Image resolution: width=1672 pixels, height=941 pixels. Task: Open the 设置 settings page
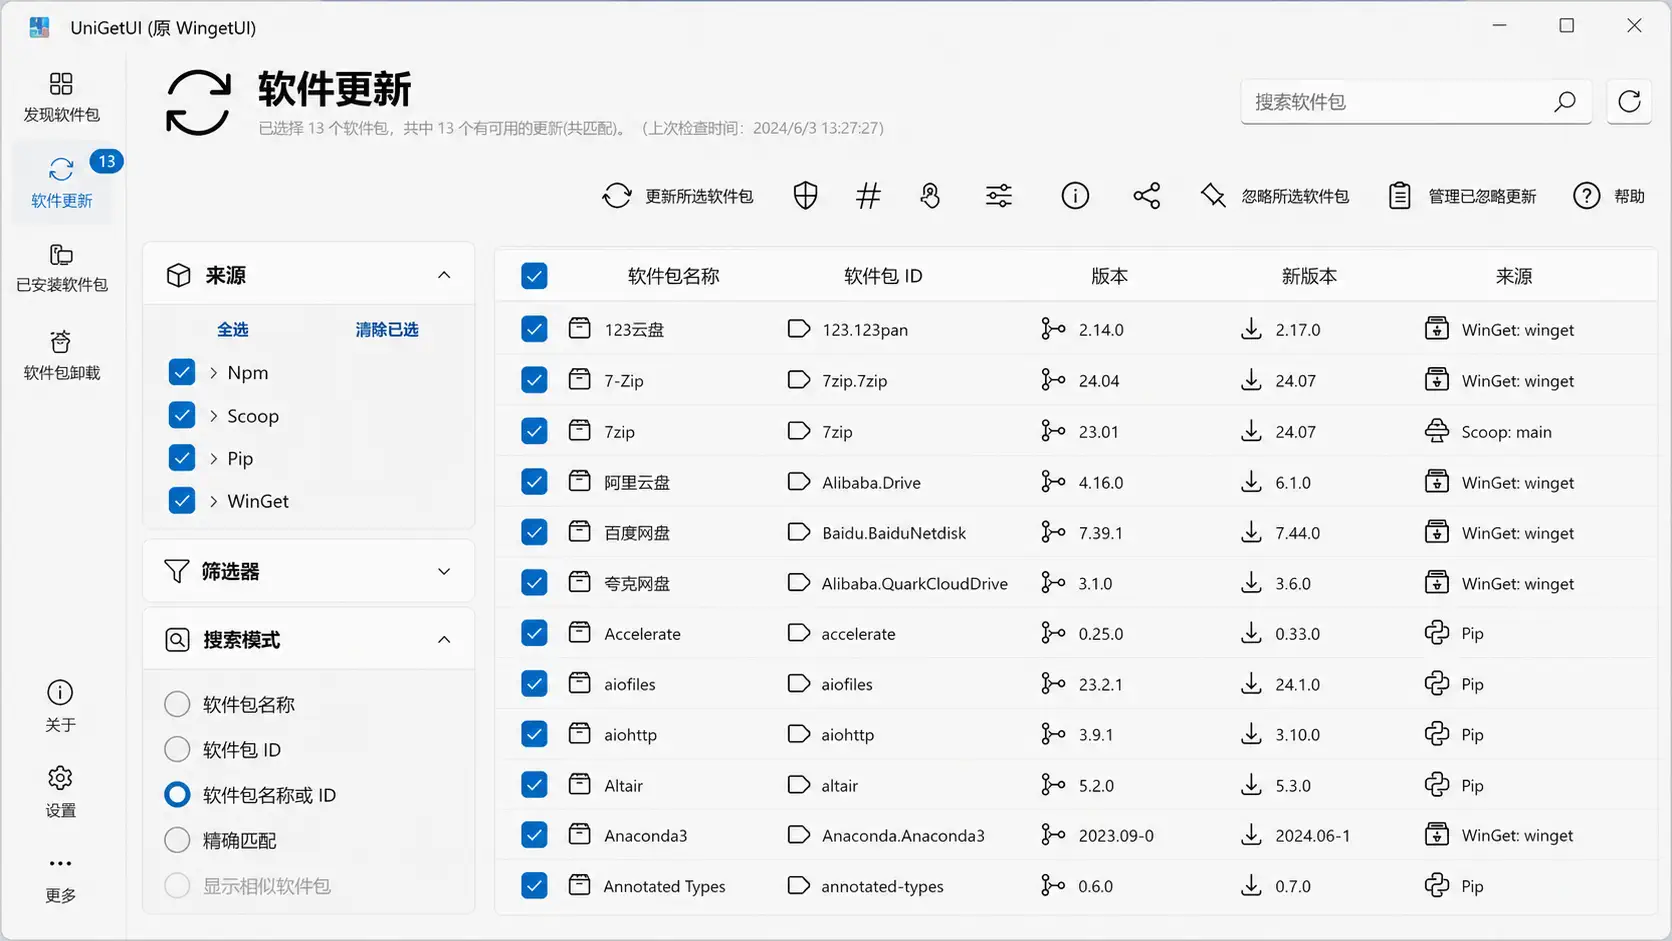(60, 792)
